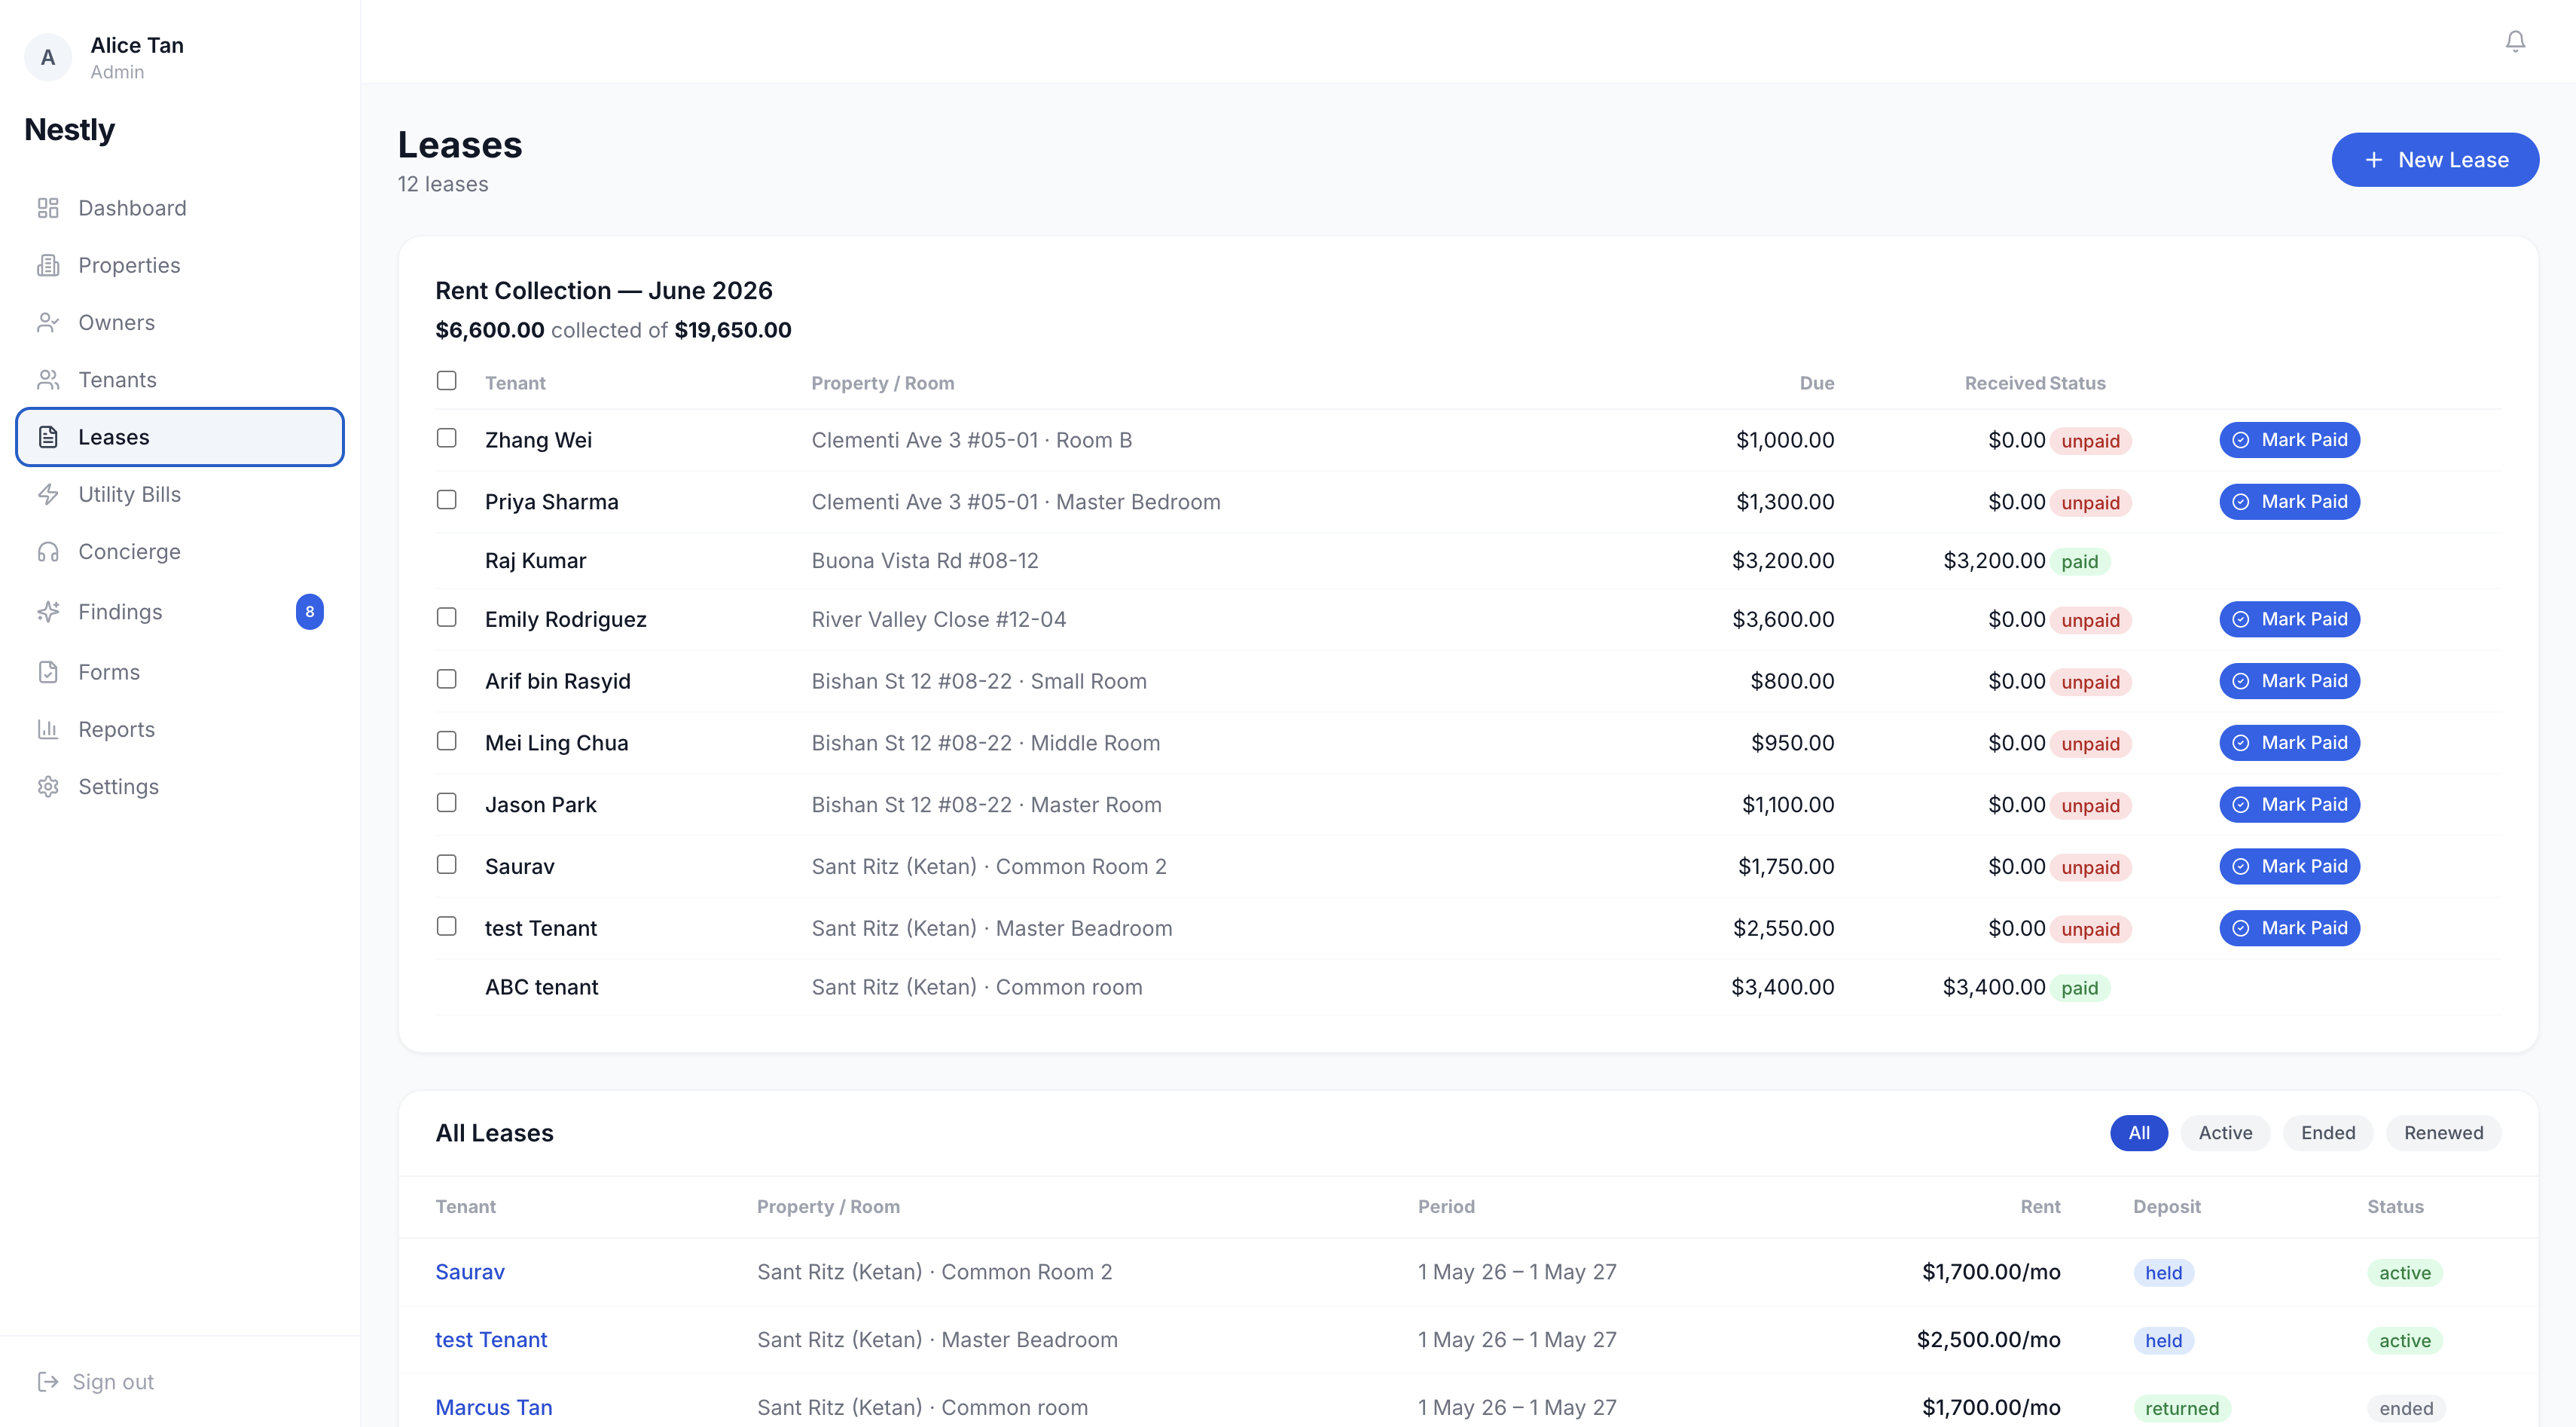This screenshot has width=2576, height=1427.
Task: Mark Saurav's rent as paid
Action: [x=2289, y=866]
